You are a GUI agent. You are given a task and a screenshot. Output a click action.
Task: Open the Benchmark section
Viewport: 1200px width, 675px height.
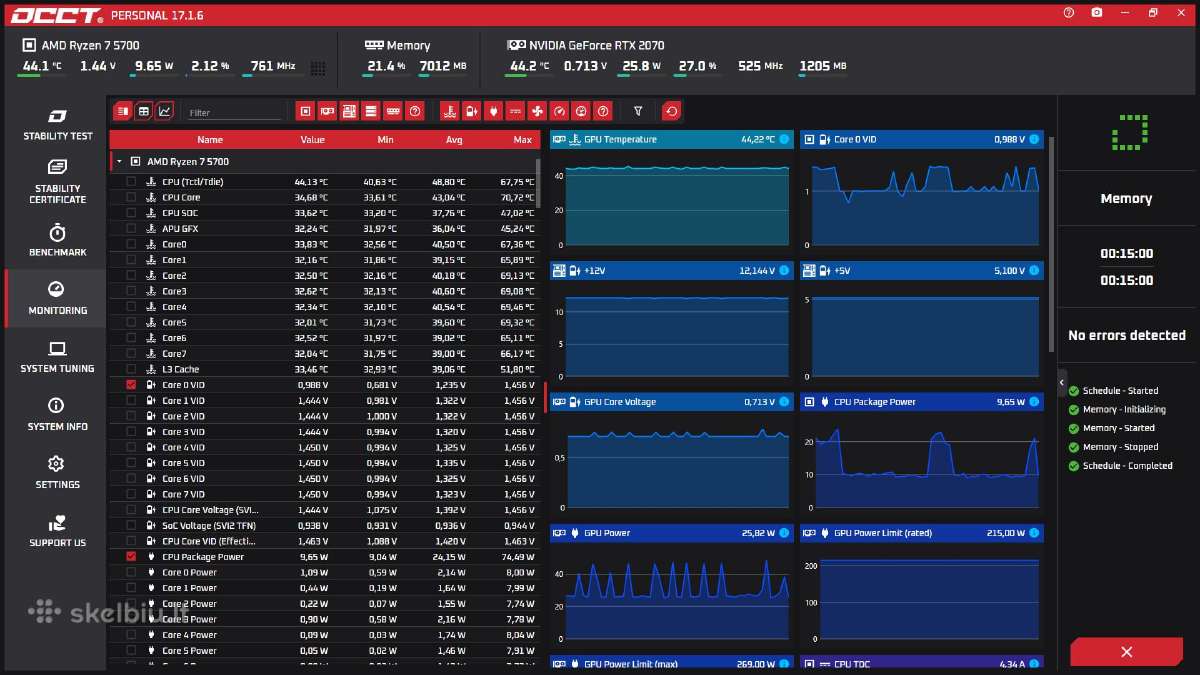[x=57, y=240]
